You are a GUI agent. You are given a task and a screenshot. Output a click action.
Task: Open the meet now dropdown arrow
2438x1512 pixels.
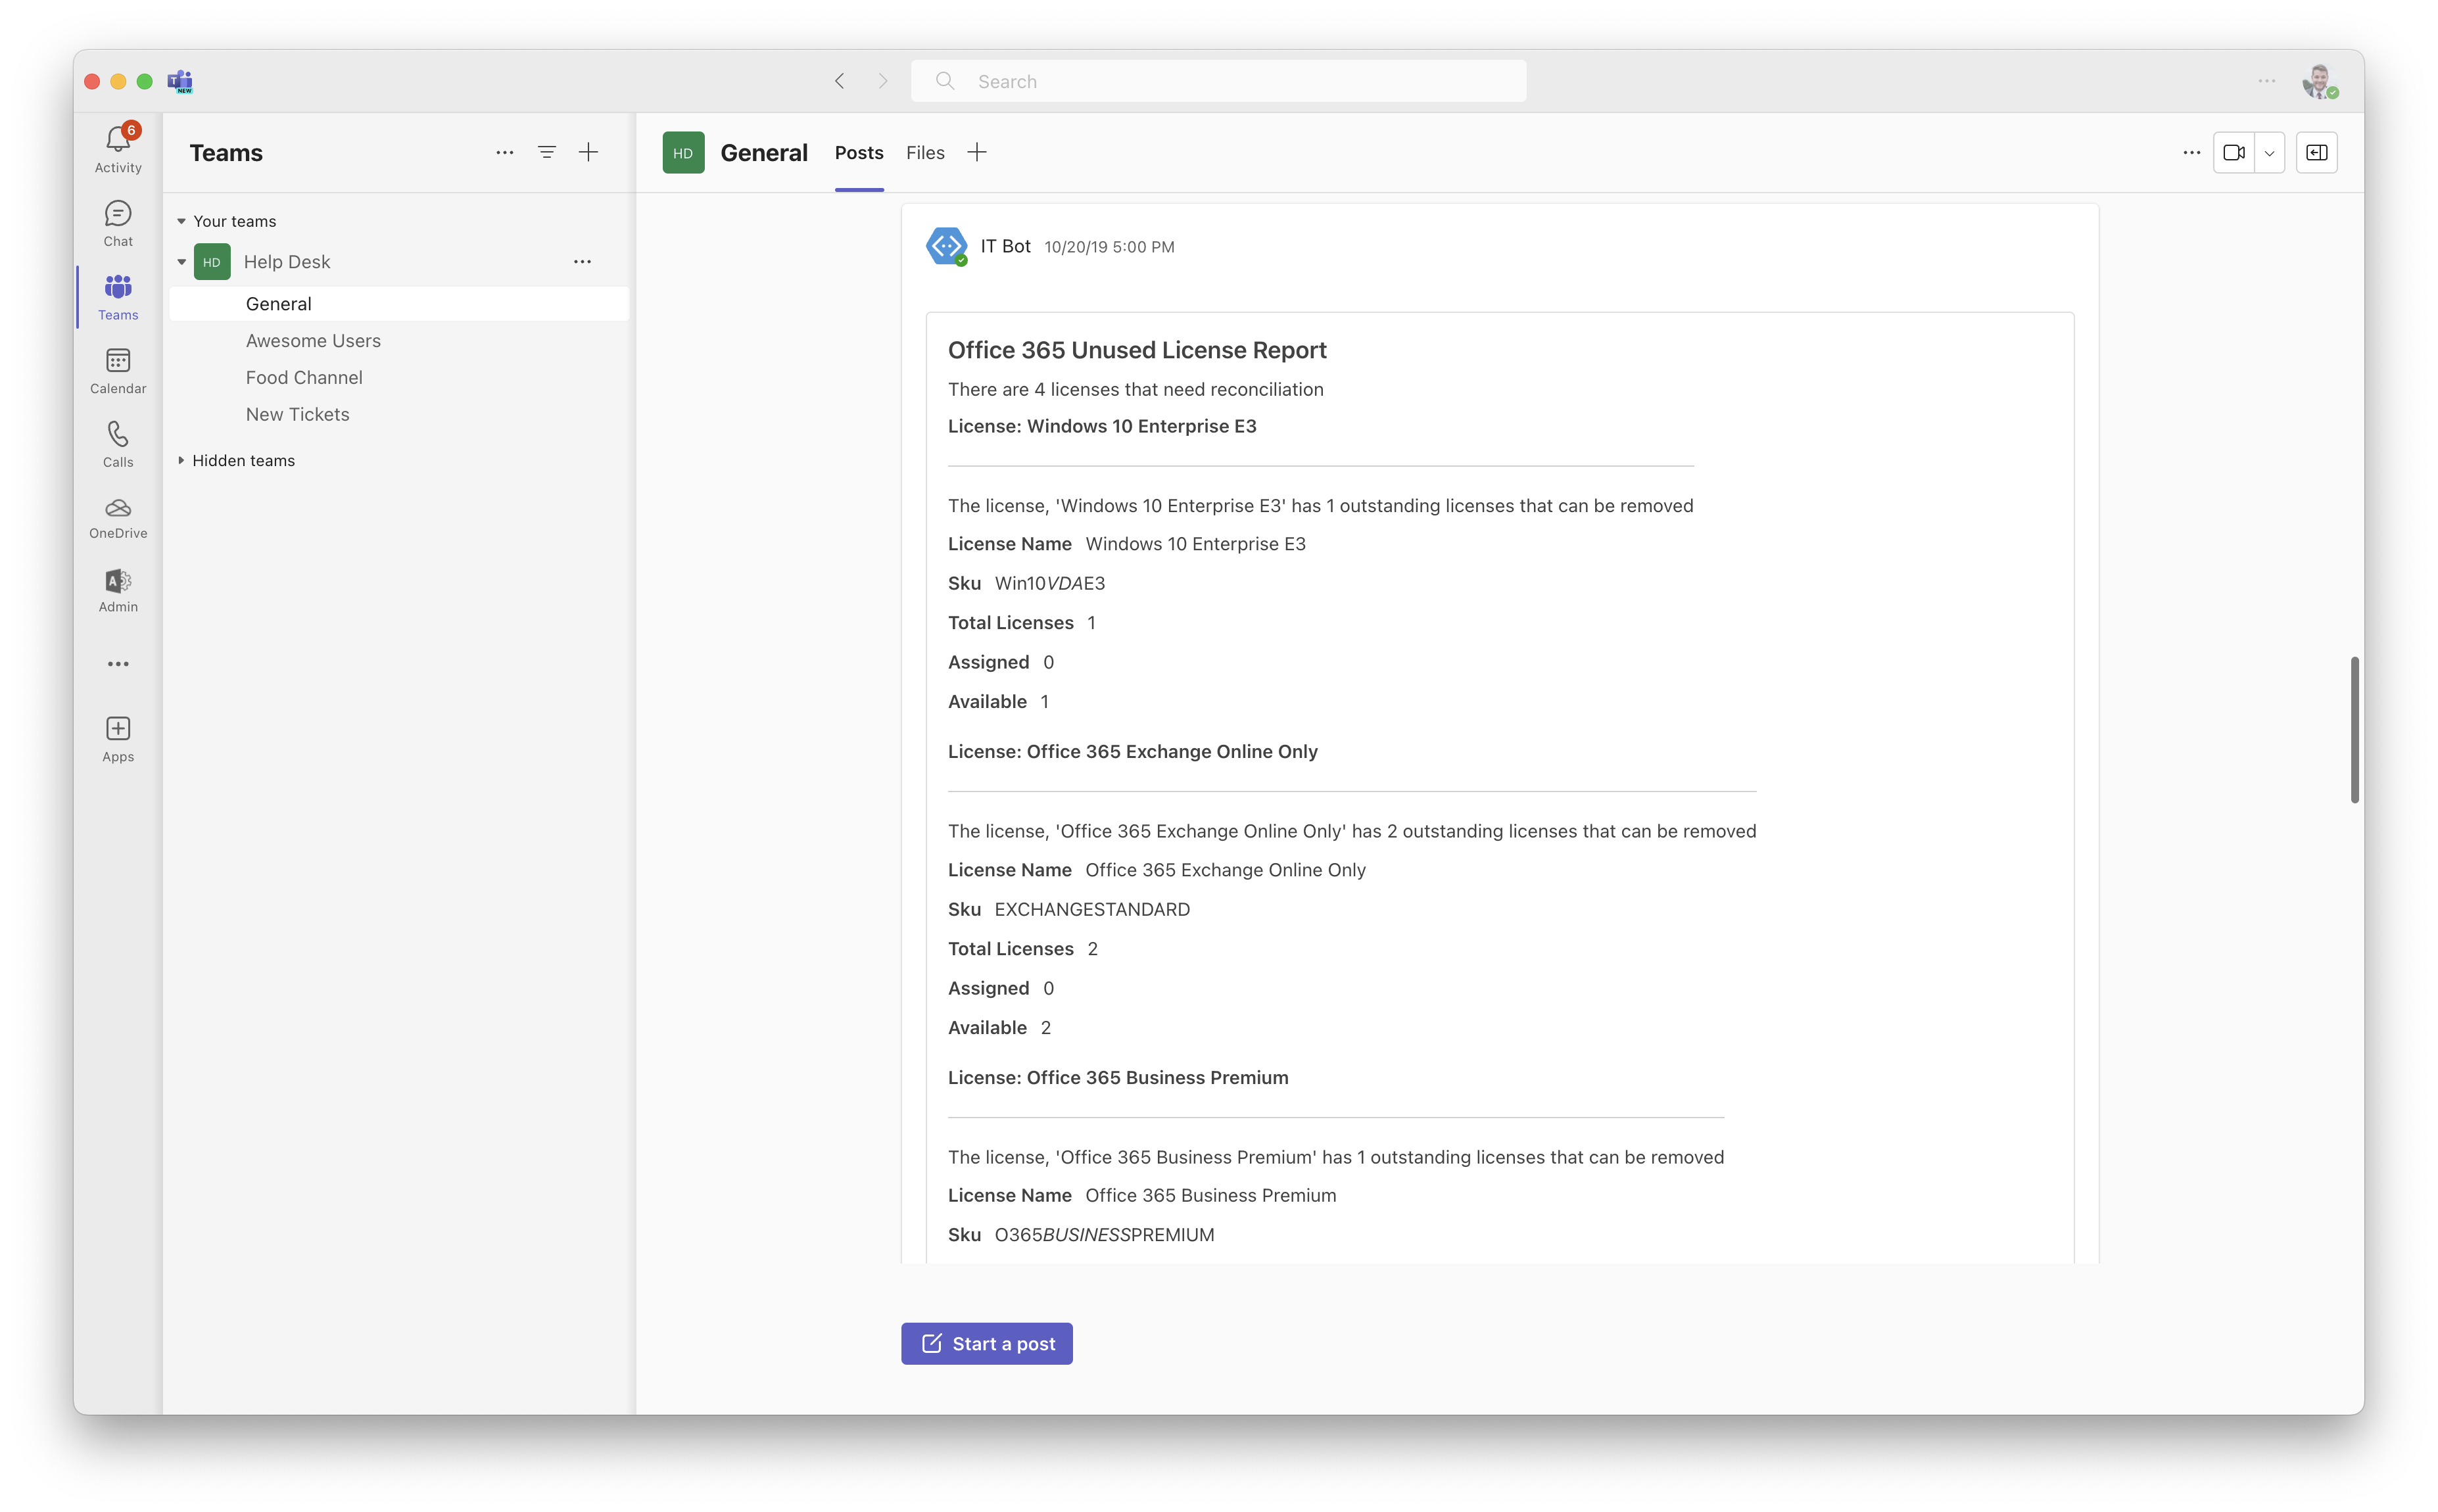2270,153
